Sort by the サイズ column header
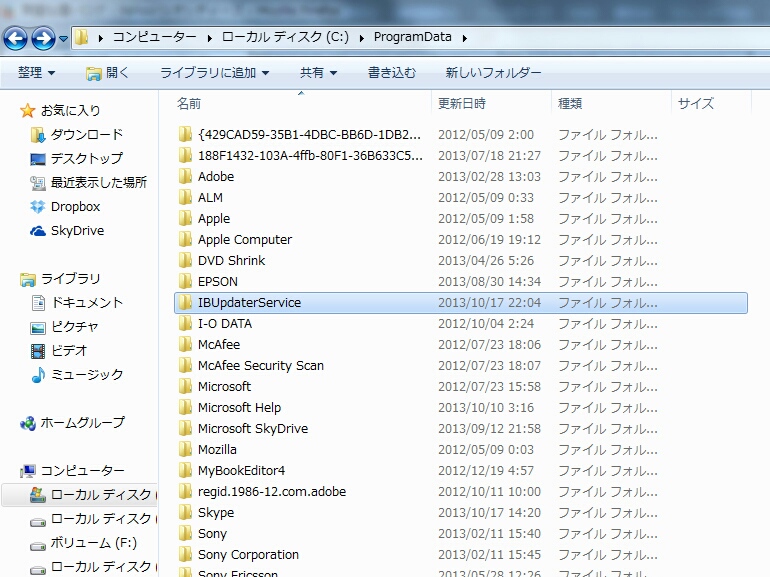The width and height of the screenshot is (770, 577). point(696,104)
